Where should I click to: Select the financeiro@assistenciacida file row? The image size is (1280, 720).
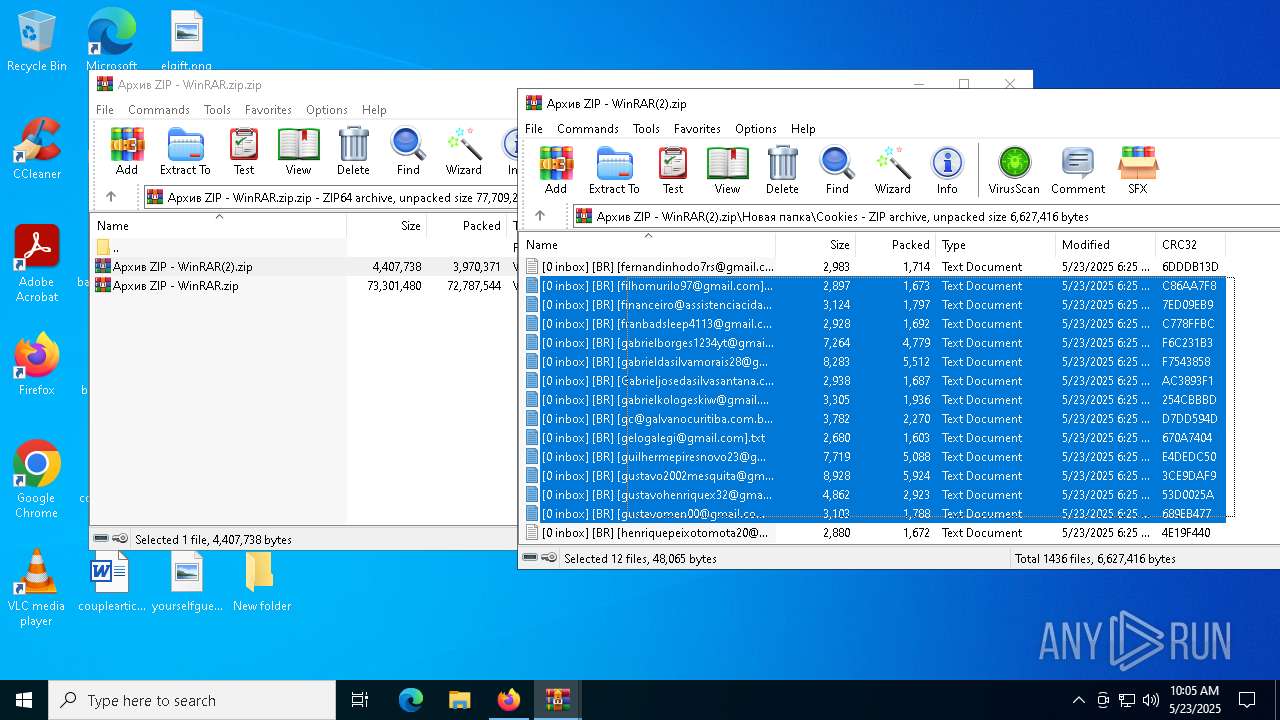point(873,305)
